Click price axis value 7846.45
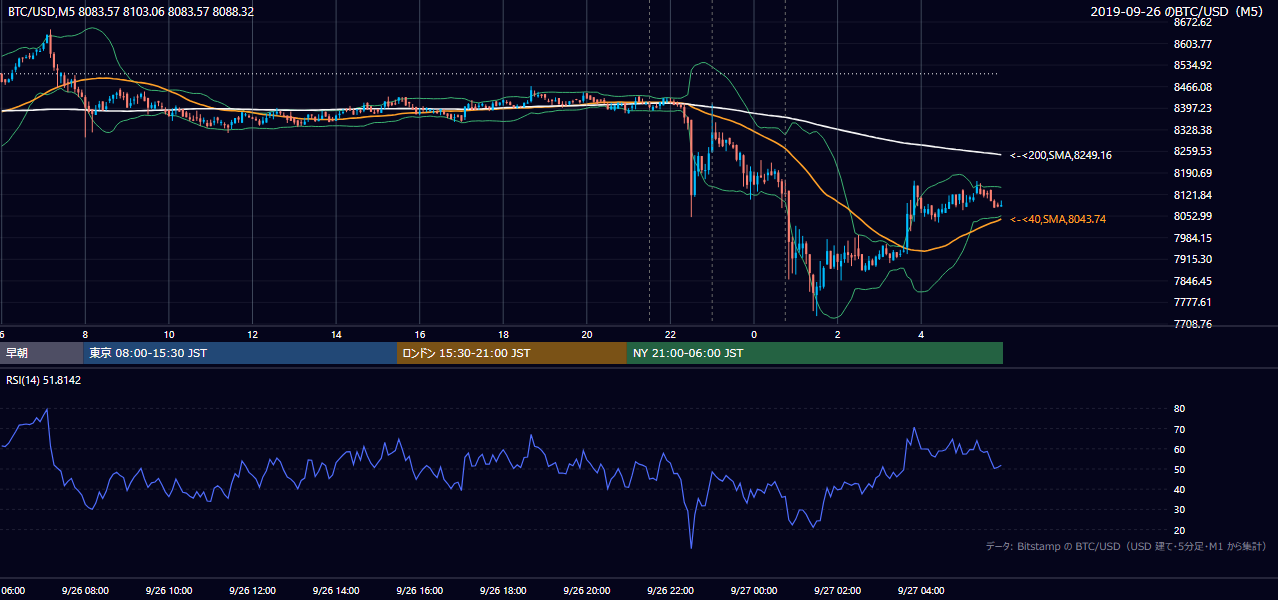1278x600 pixels. click(1193, 281)
